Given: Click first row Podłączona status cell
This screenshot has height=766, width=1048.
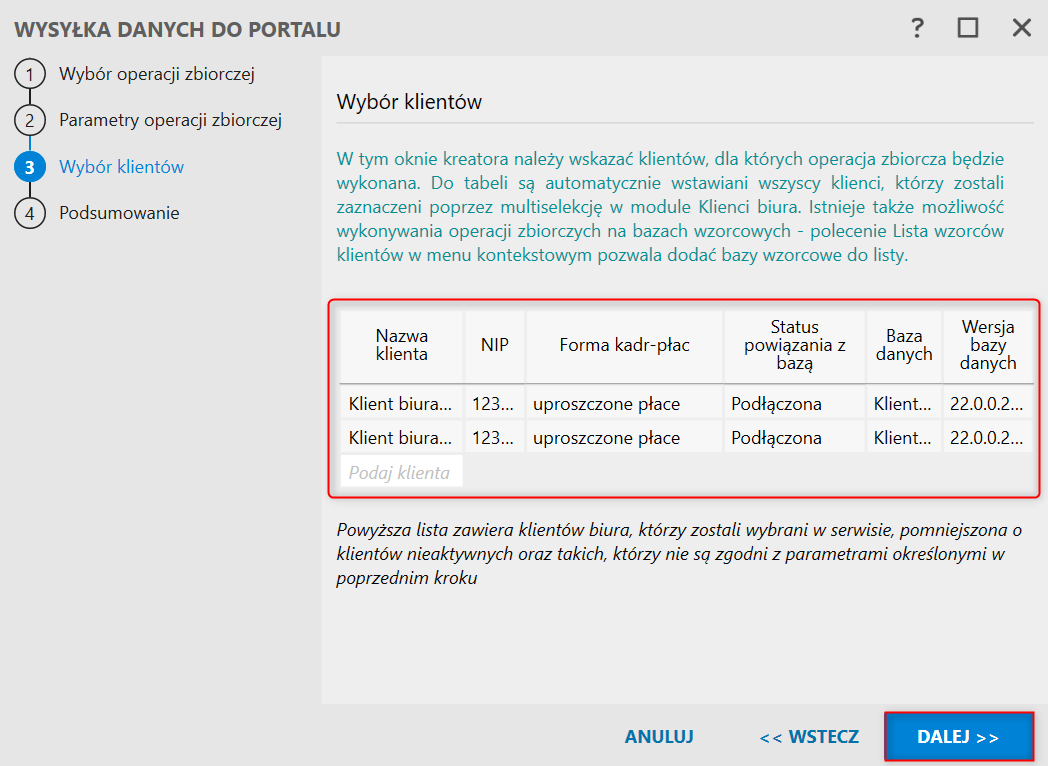Looking at the screenshot, I should (795, 404).
